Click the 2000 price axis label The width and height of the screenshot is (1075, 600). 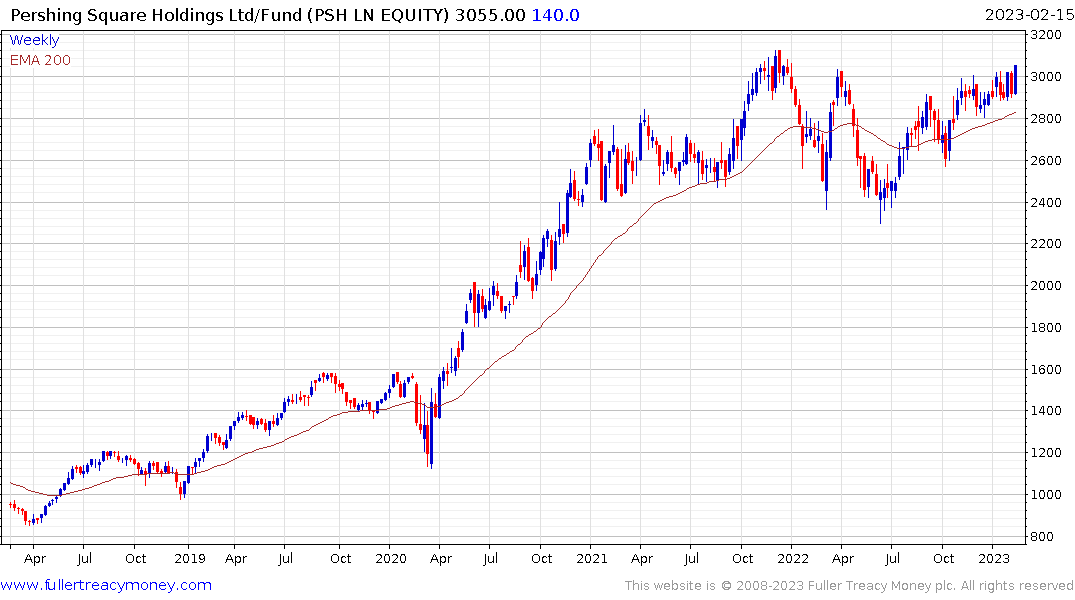1046,286
